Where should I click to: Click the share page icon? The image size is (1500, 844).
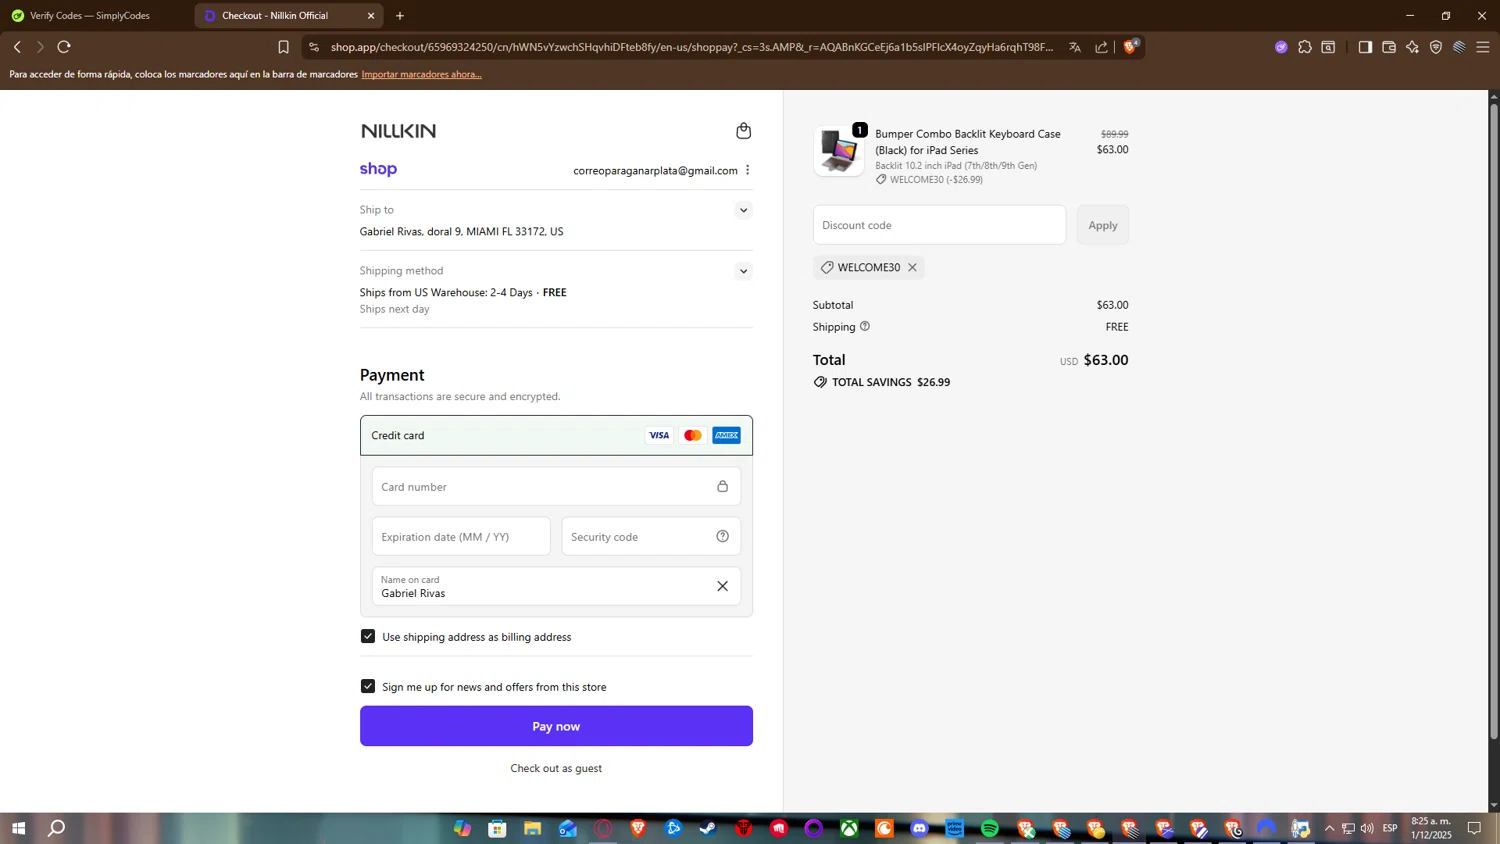(x=1101, y=47)
